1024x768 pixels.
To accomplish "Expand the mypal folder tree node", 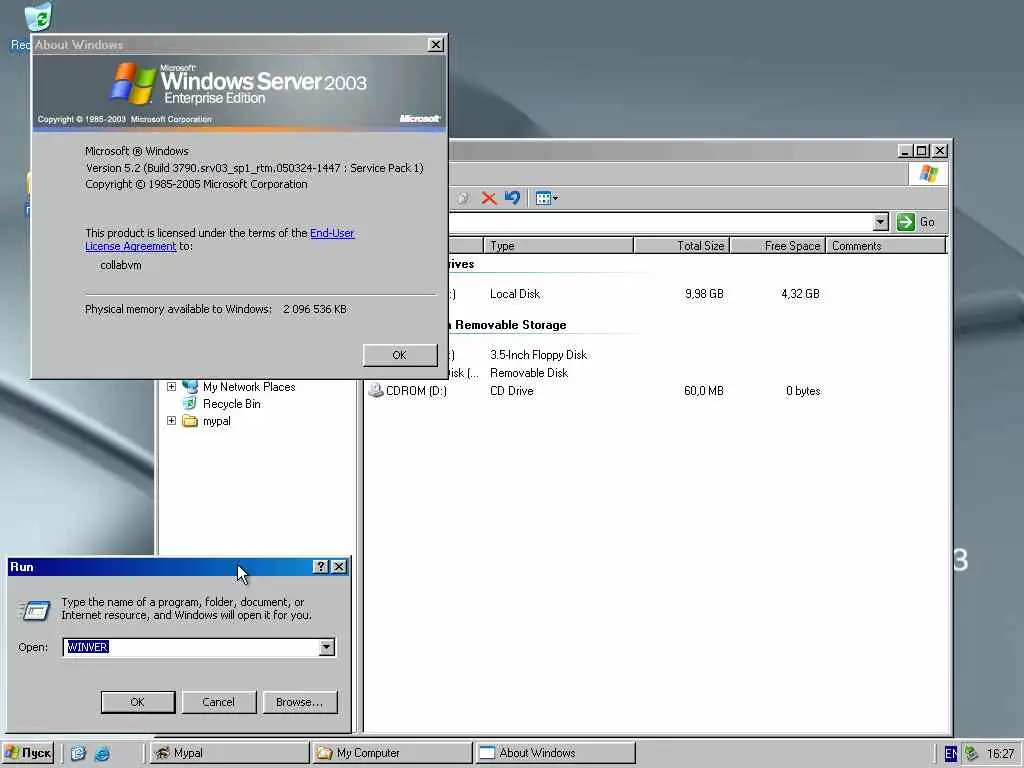I will point(171,421).
